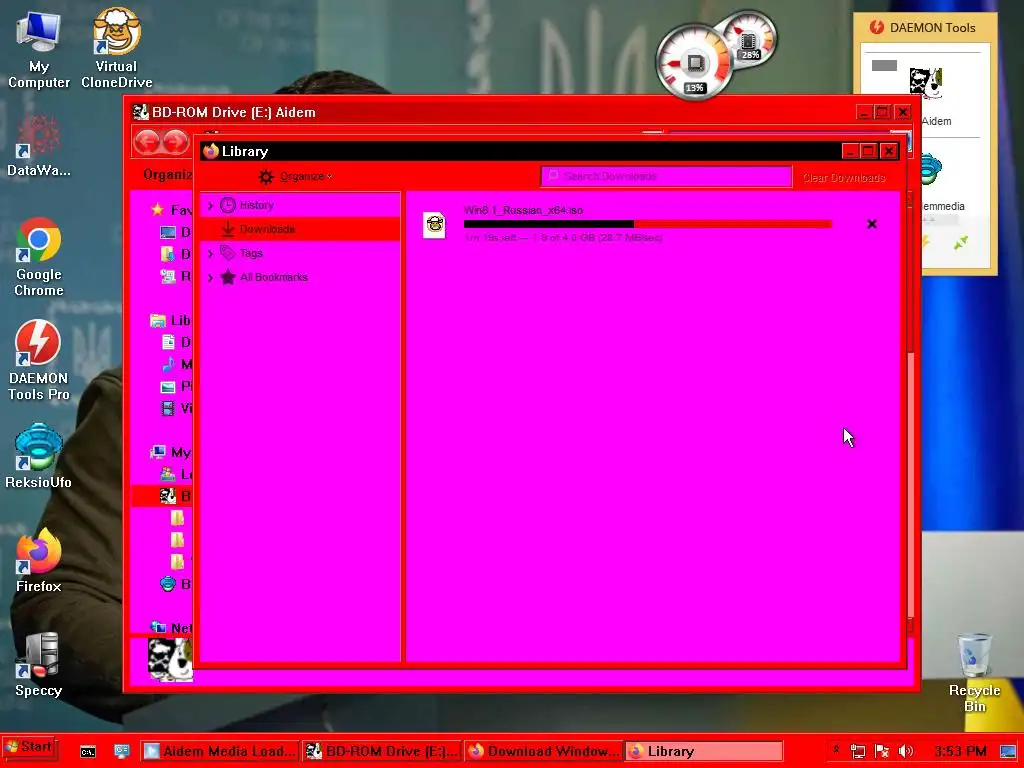
Task: Show hidden tray icons arrow
Action: 836,750
